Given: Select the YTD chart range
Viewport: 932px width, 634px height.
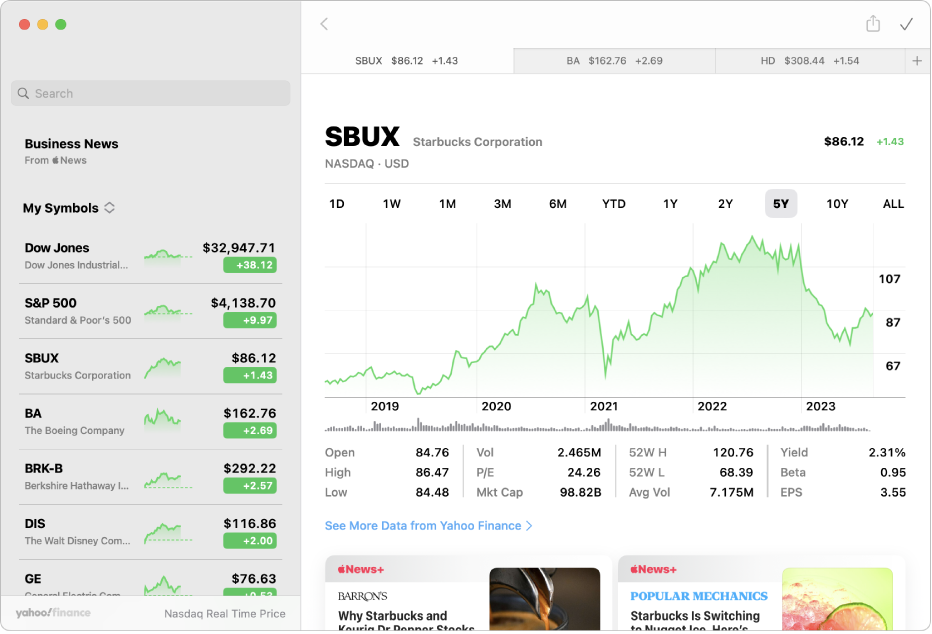Looking at the screenshot, I should [x=614, y=204].
